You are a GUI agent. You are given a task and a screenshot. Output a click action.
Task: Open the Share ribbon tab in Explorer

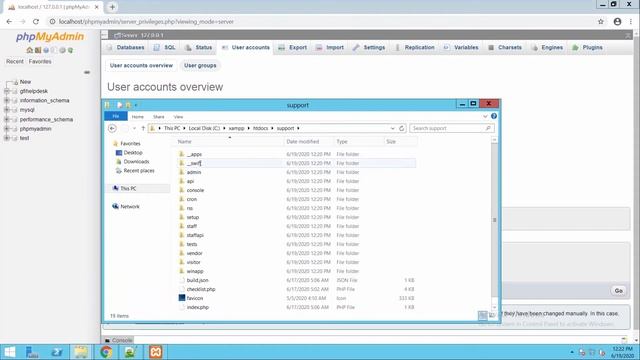(x=158, y=117)
